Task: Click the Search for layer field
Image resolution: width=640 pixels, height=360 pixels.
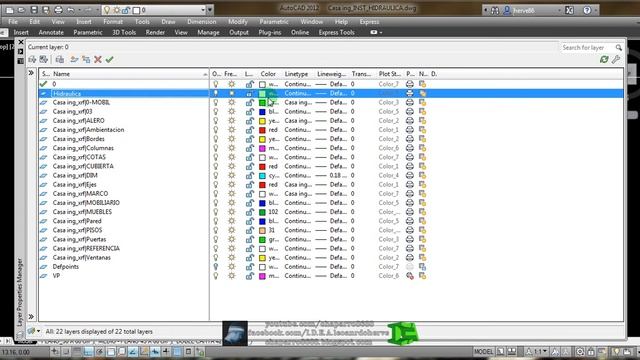Action: (587, 48)
